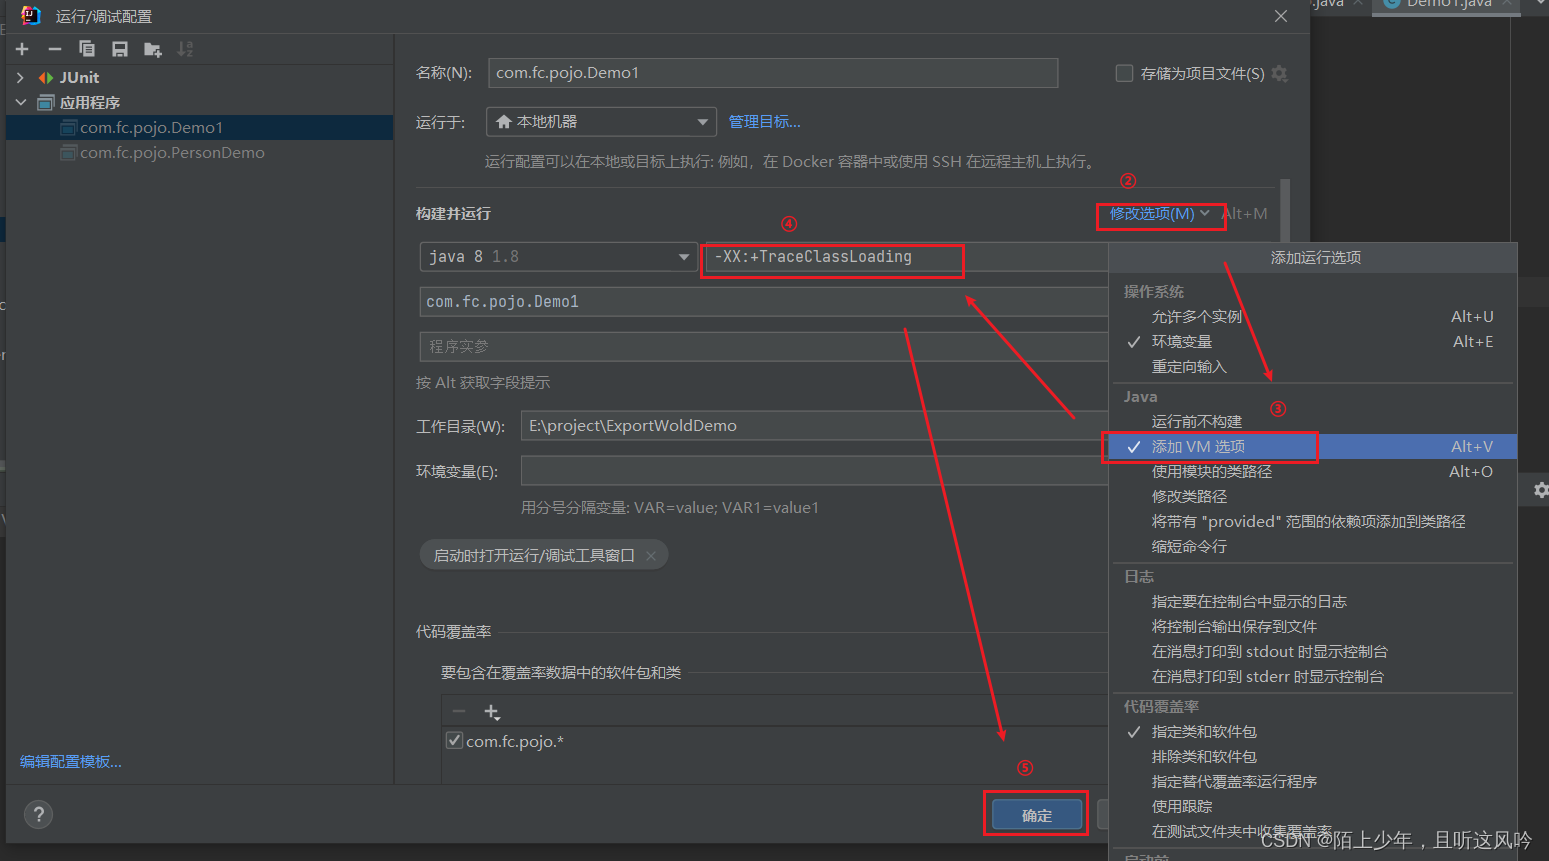Screen dimensions: 1549x861
Task: Open 修改选项 dropdown link
Action: pos(1160,214)
